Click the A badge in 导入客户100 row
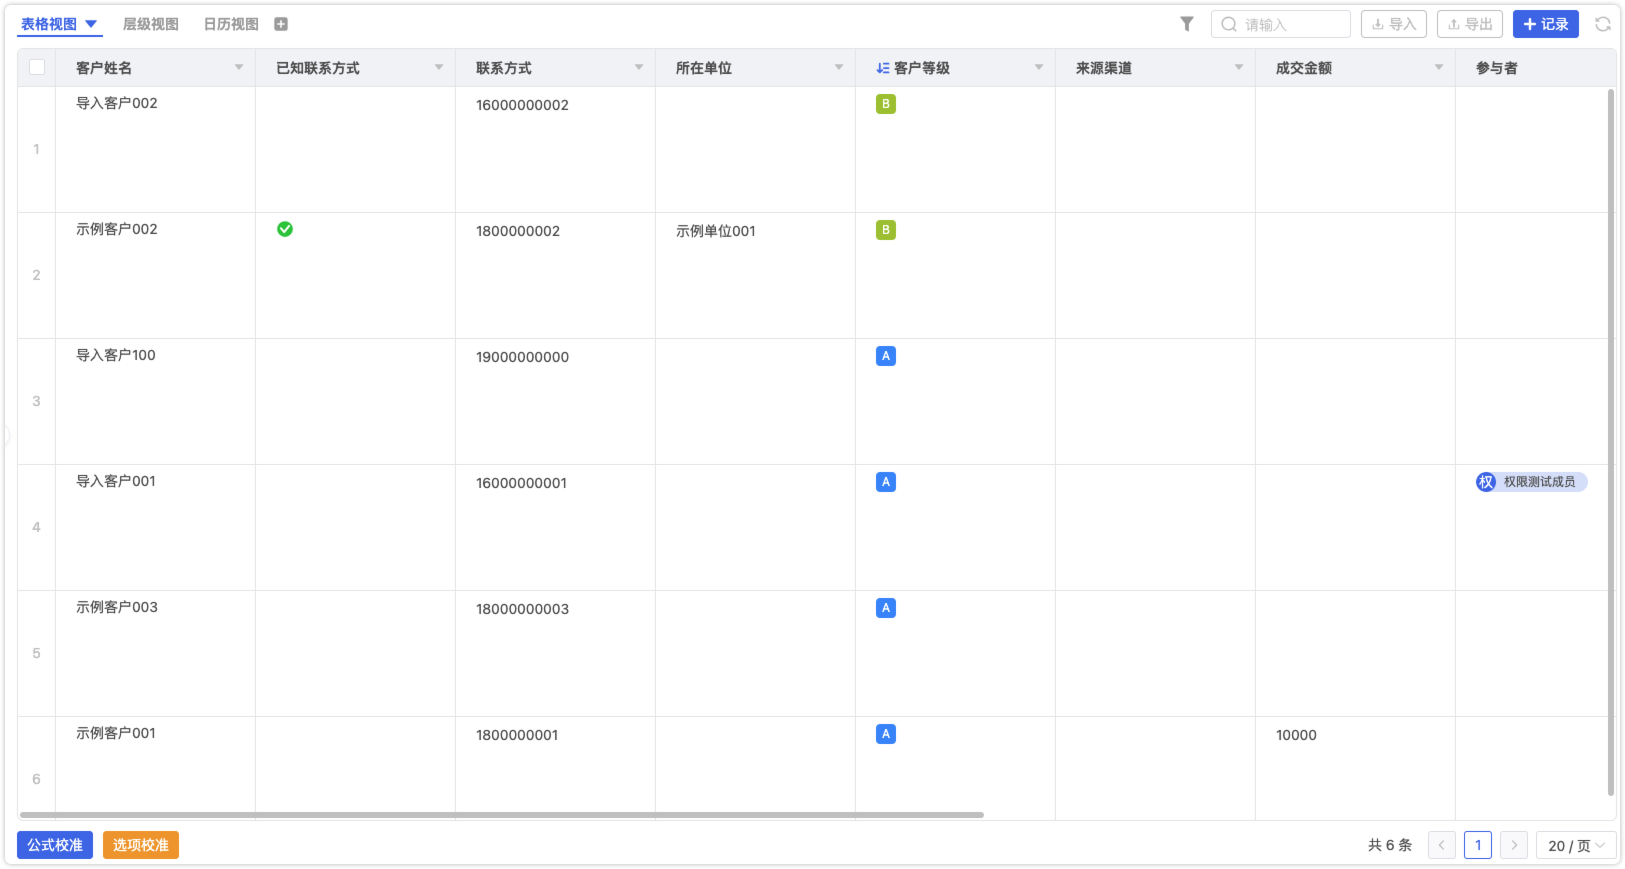The width and height of the screenshot is (1625, 869). (x=886, y=356)
